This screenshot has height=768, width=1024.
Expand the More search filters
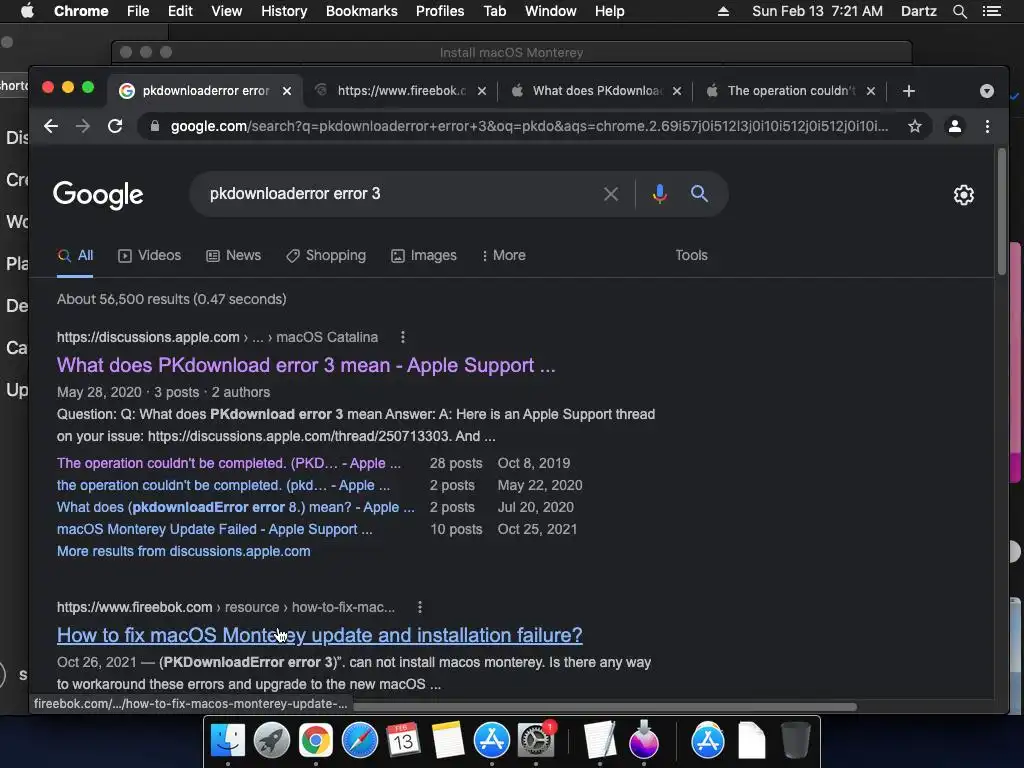pos(504,255)
